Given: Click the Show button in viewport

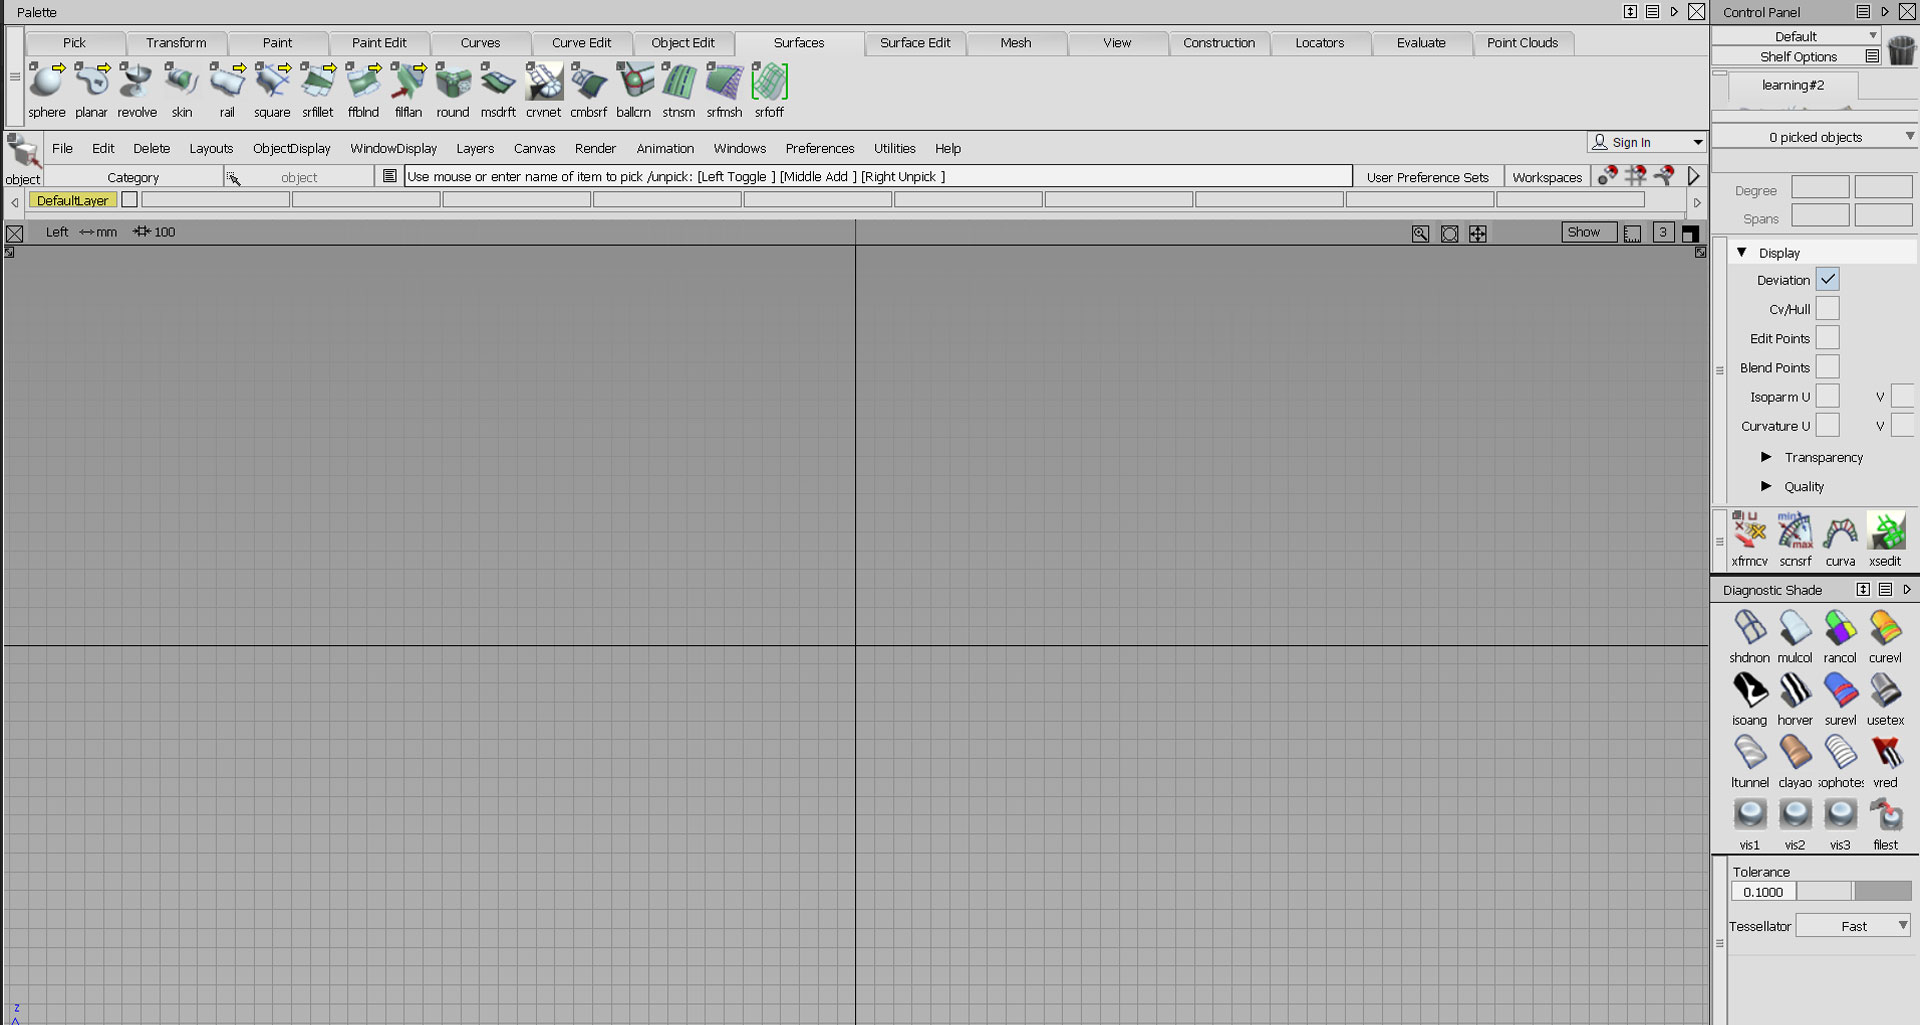Looking at the screenshot, I should pos(1583,232).
